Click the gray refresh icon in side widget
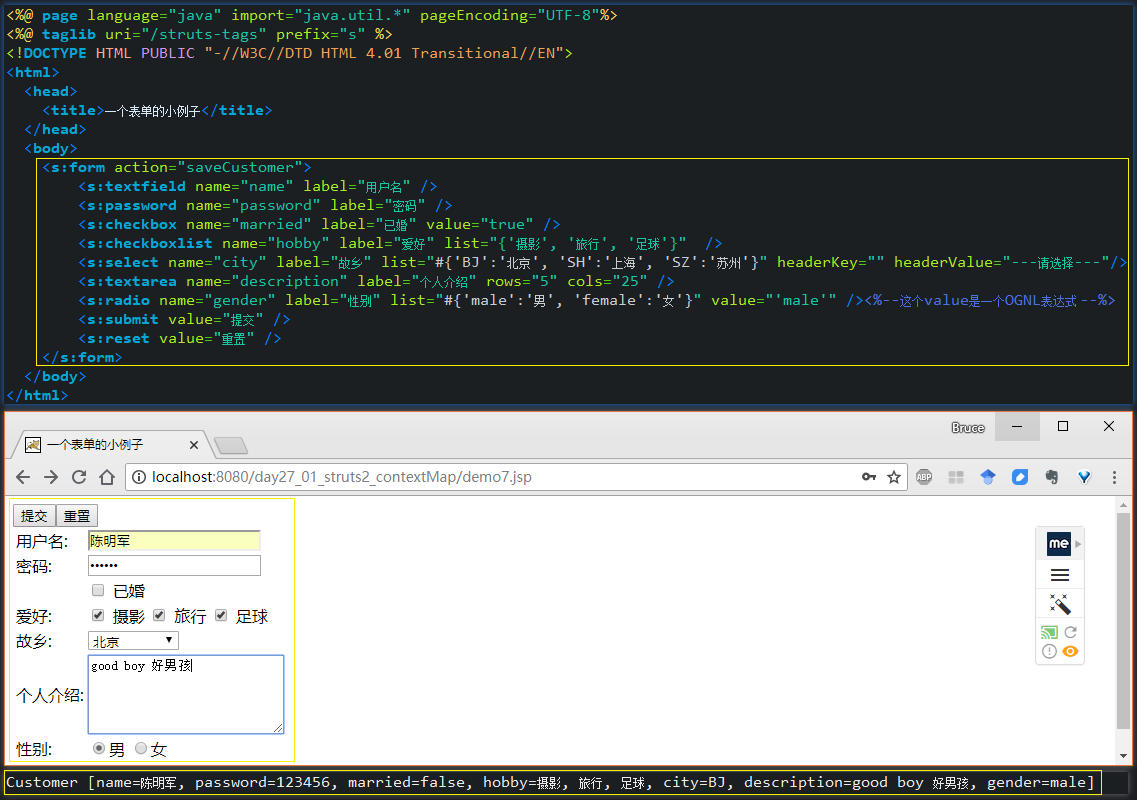Viewport: 1137px width, 800px height. [x=1070, y=632]
